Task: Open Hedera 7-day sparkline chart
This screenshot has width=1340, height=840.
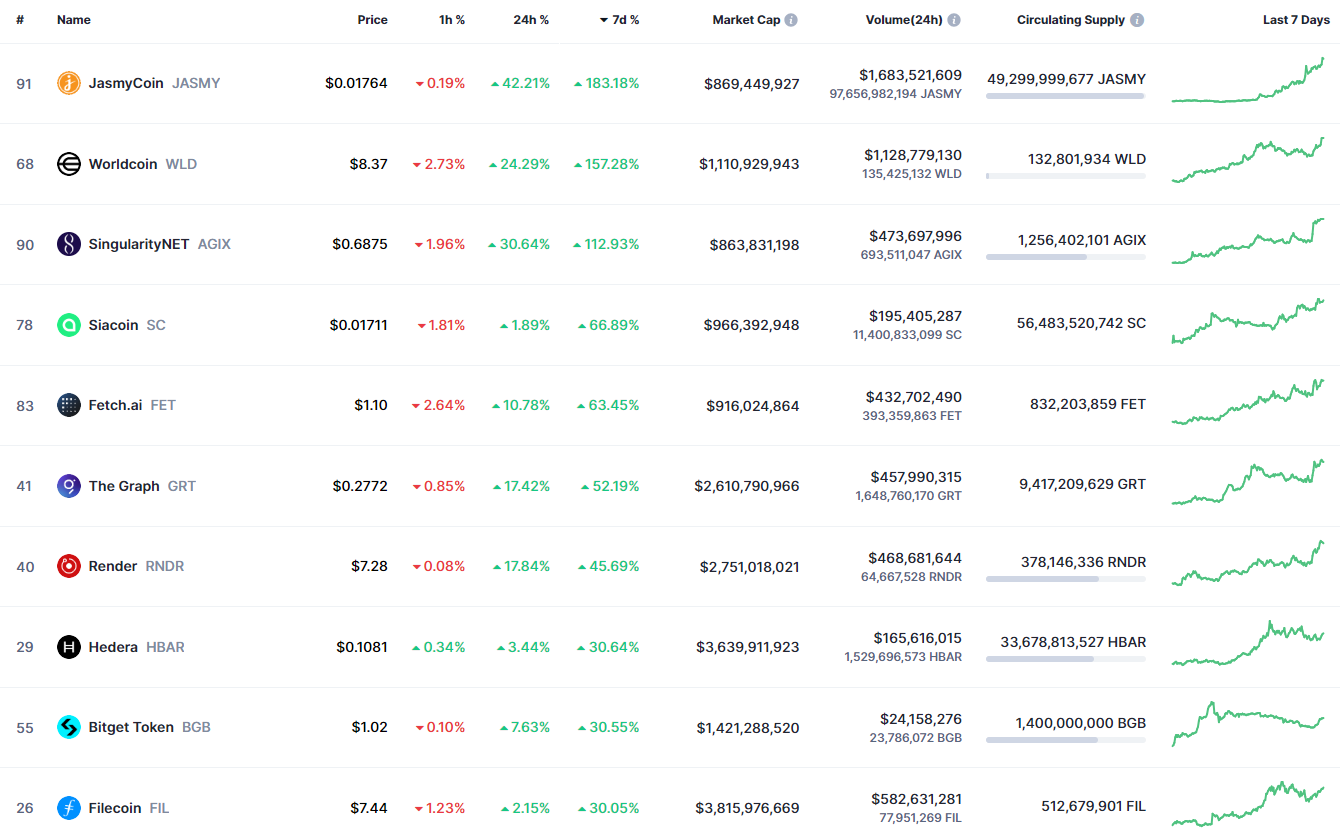Action: [x=1248, y=643]
